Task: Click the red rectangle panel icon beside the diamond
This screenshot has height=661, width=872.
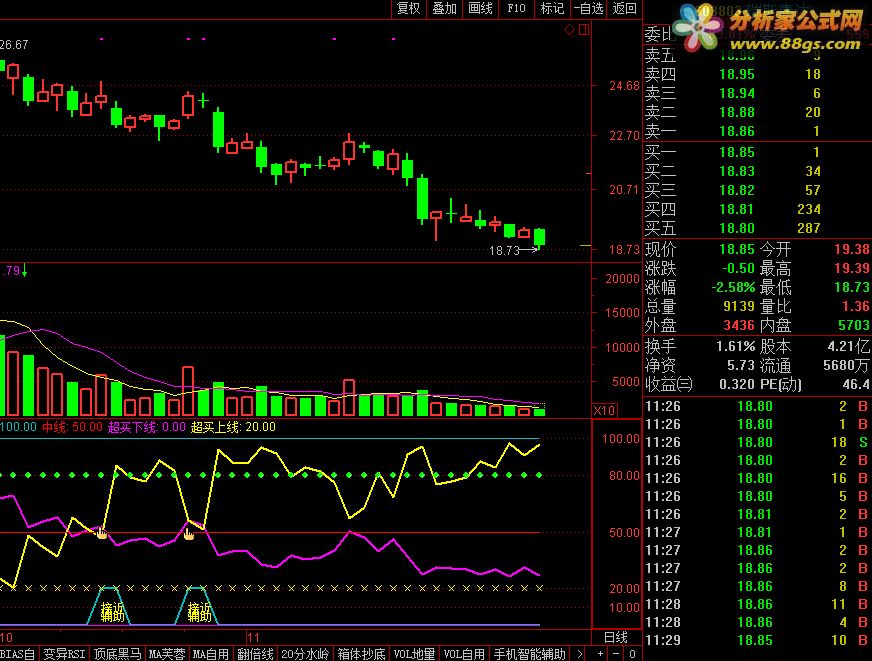Action: 584,29
